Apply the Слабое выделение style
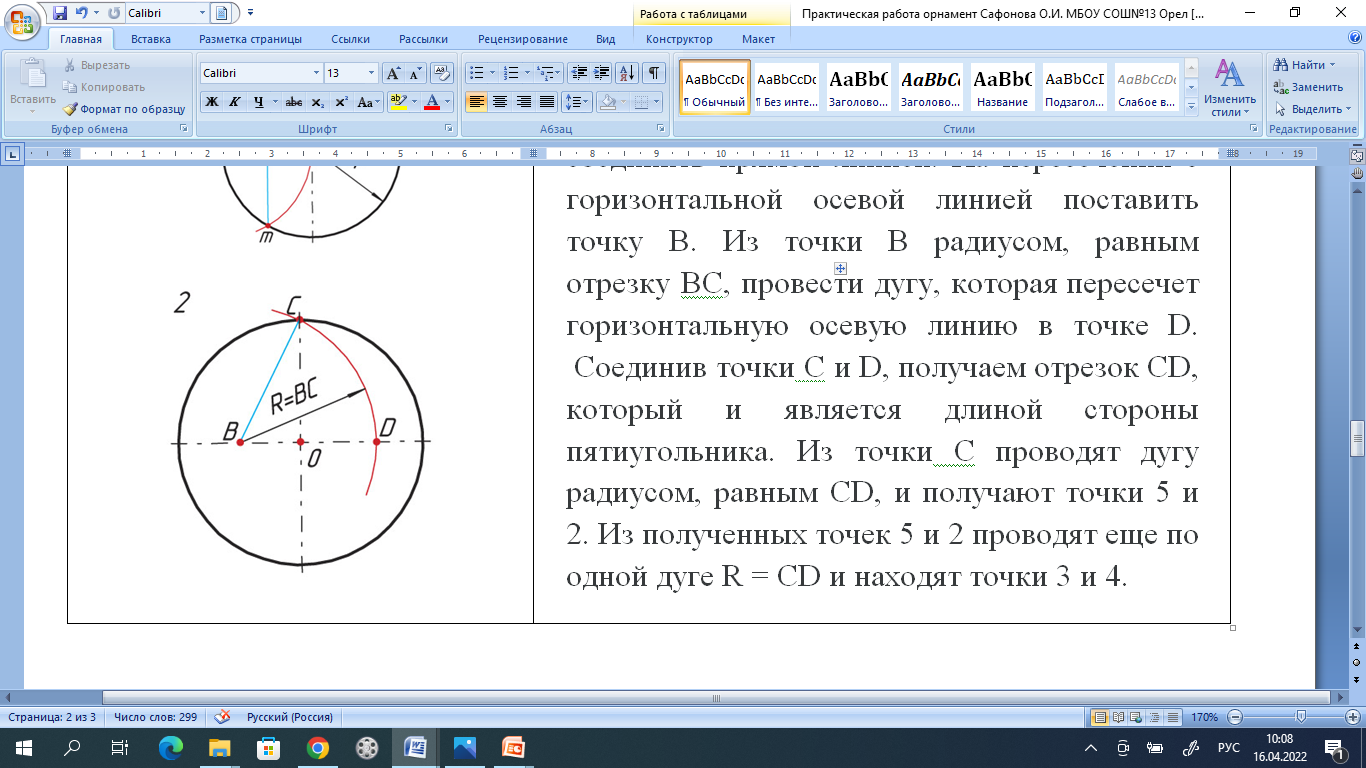 click(x=1146, y=87)
